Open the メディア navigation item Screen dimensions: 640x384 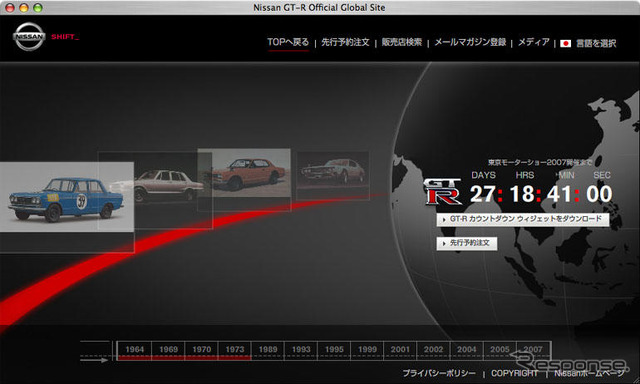(534, 42)
